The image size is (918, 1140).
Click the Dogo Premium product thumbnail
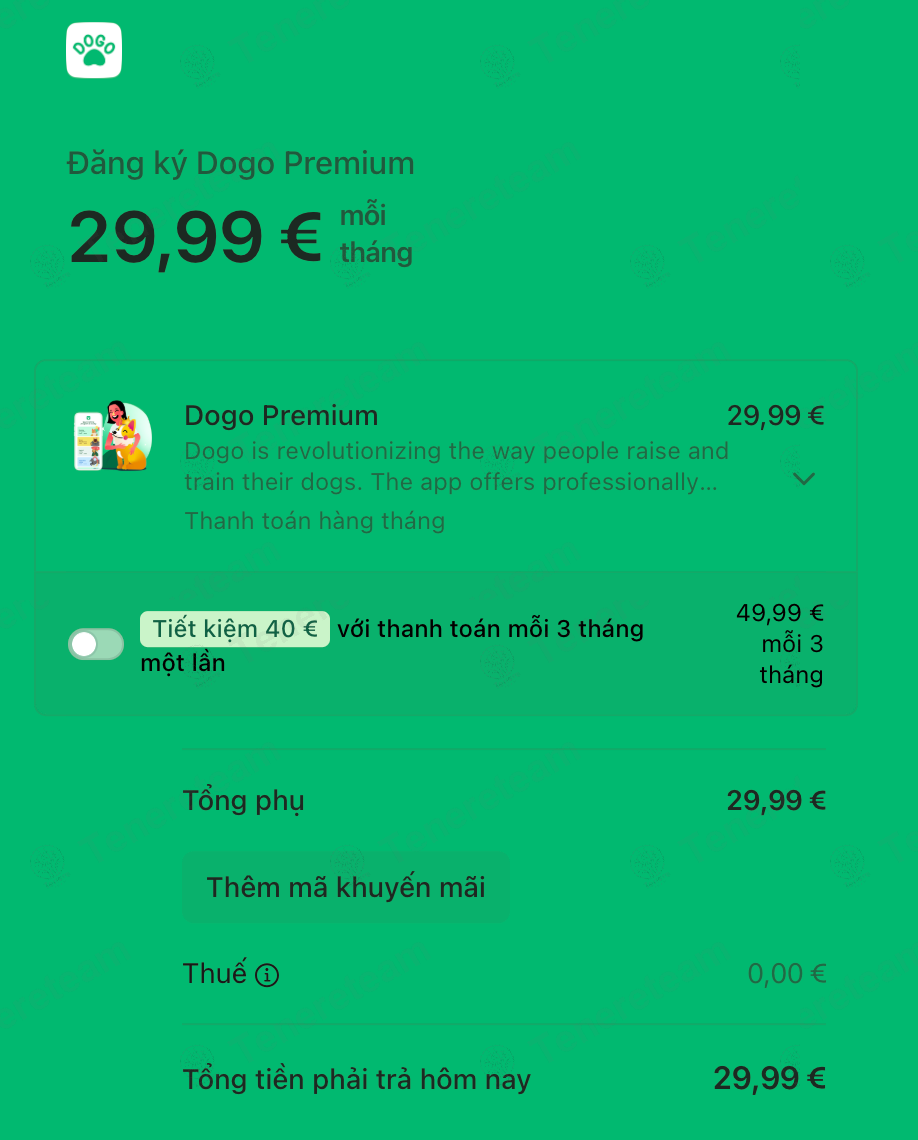tap(112, 436)
